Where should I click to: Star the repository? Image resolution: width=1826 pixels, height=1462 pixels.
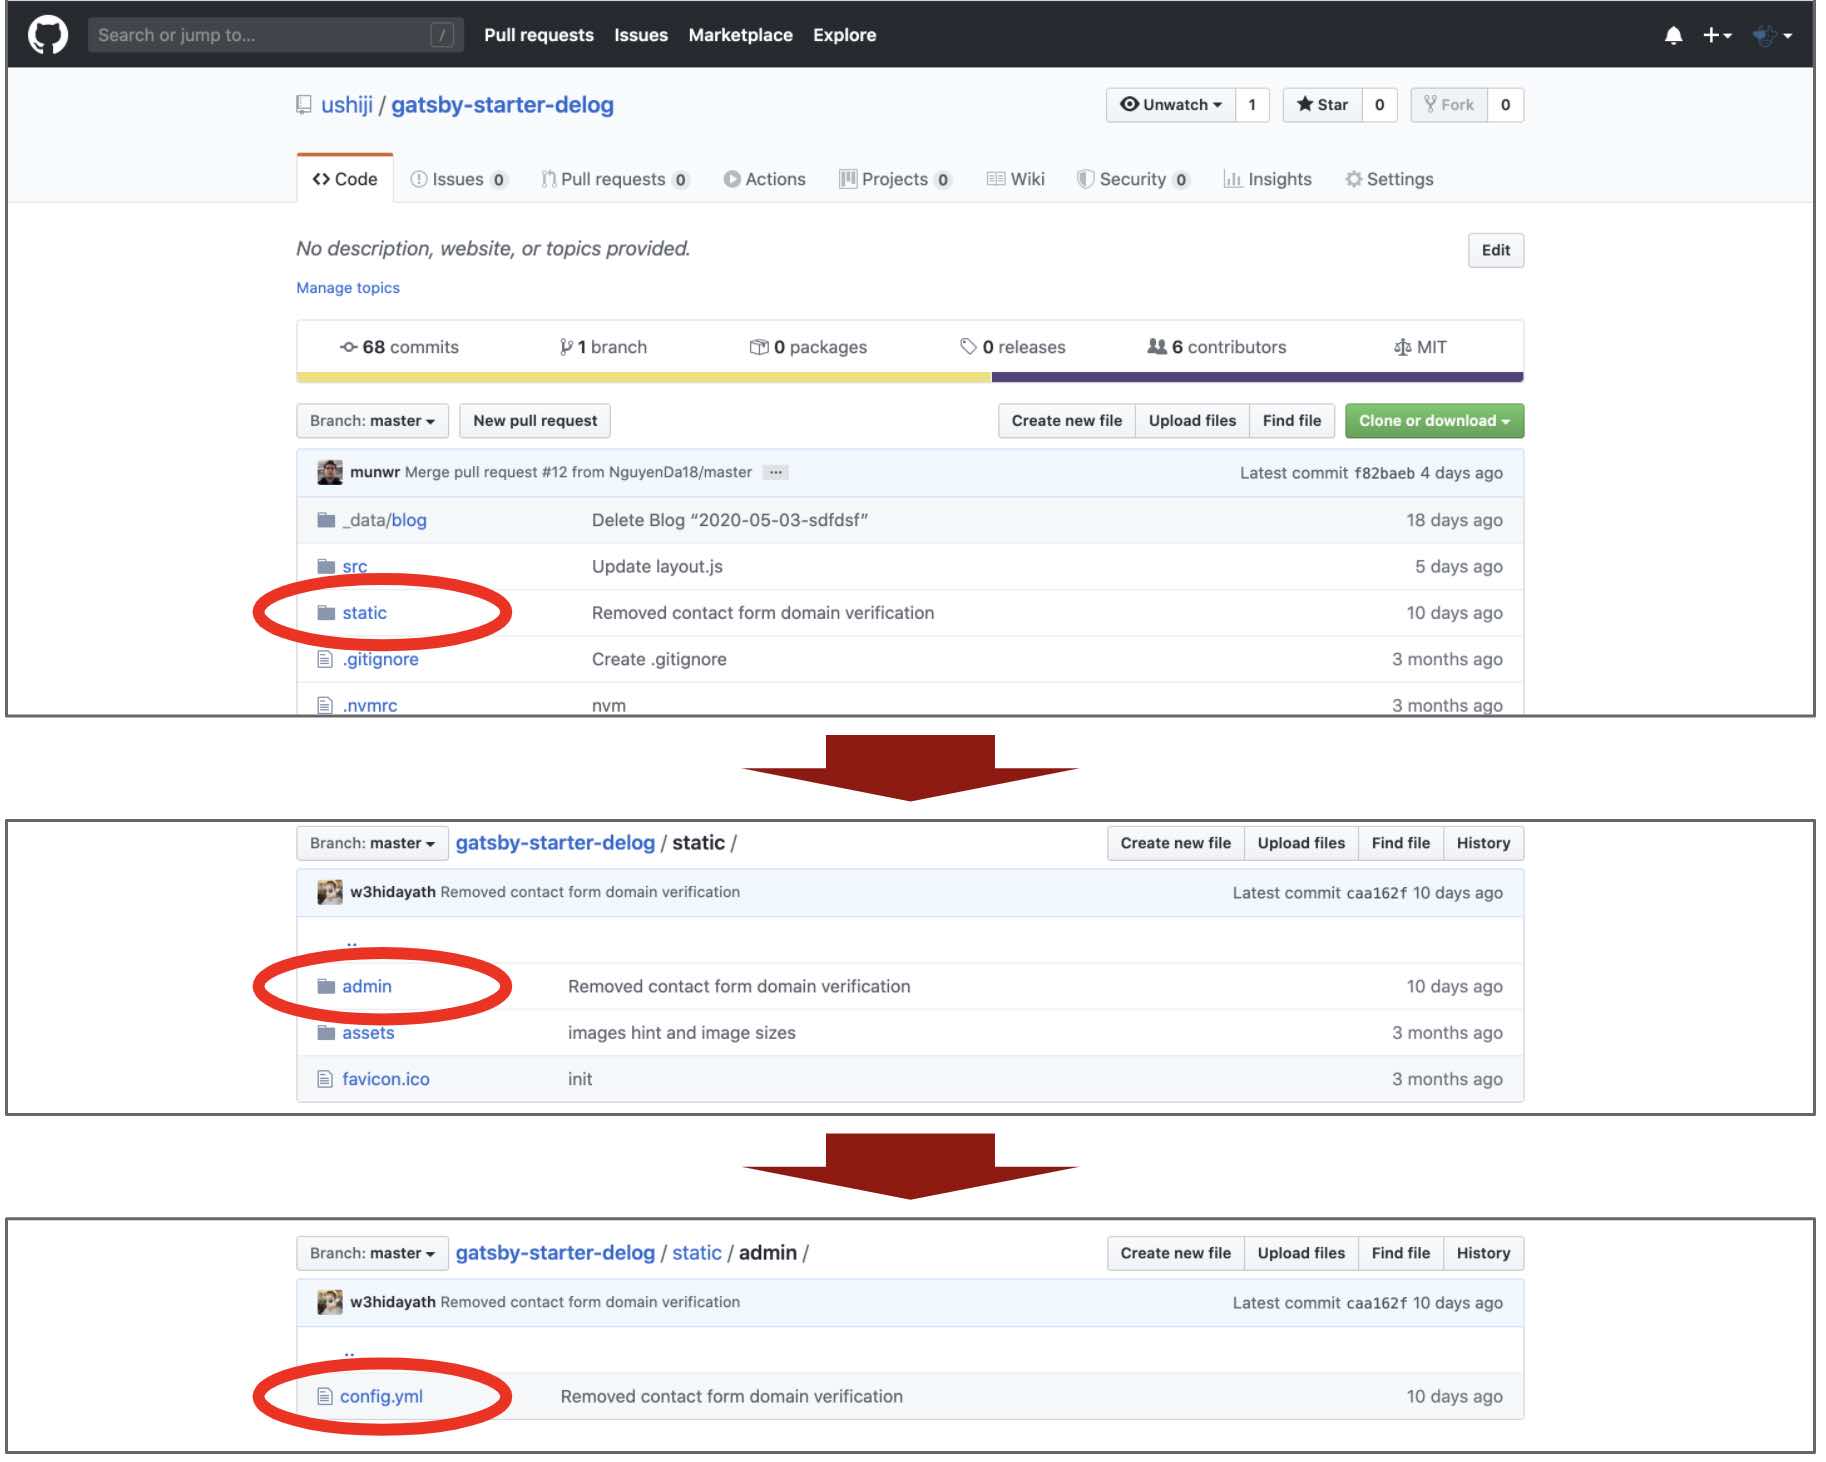coord(1322,105)
